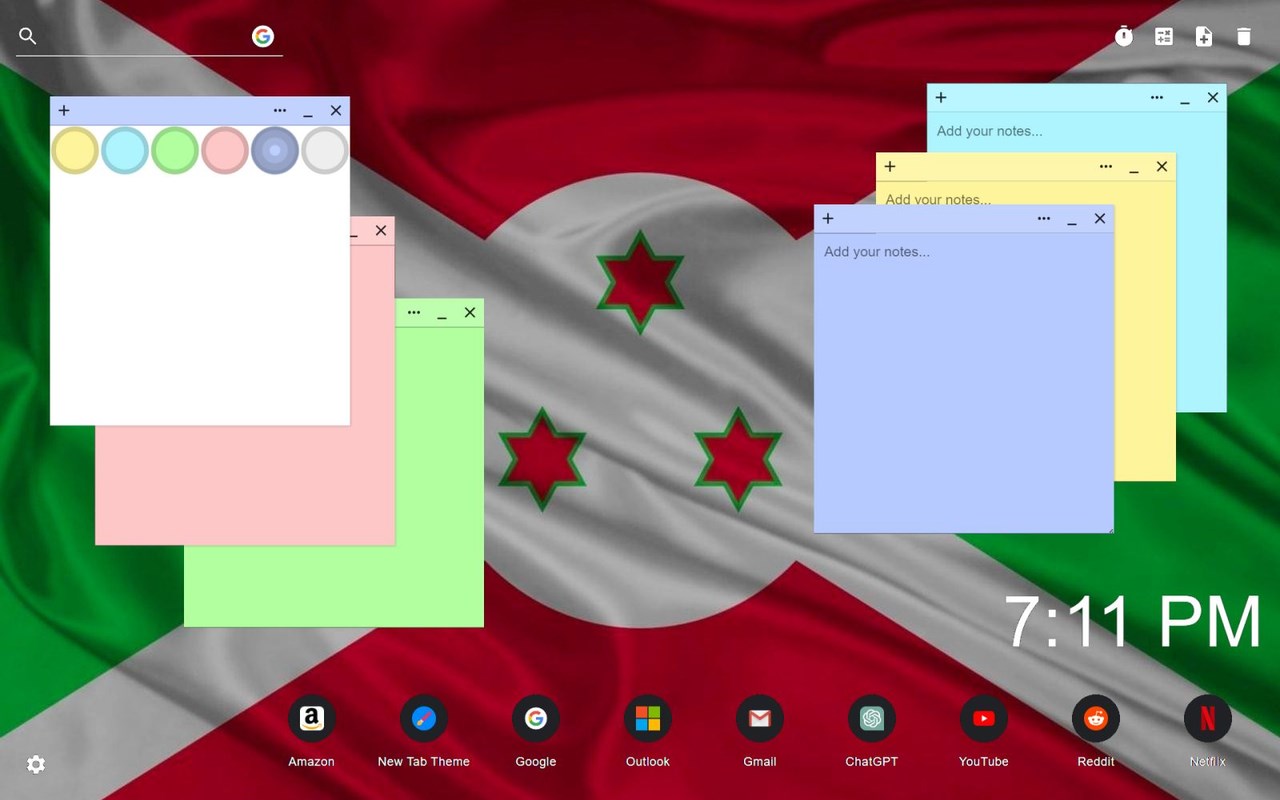Image resolution: width=1280 pixels, height=800 pixels.
Task: Open the Google shortcut in the dock
Action: coord(536,719)
